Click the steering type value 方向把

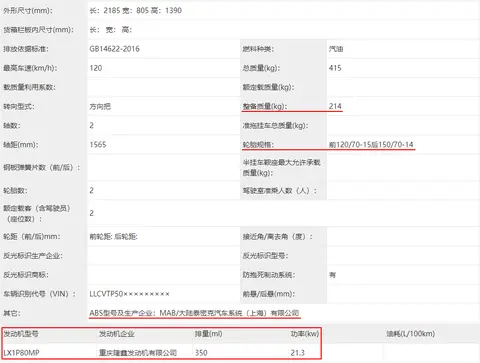[100, 106]
